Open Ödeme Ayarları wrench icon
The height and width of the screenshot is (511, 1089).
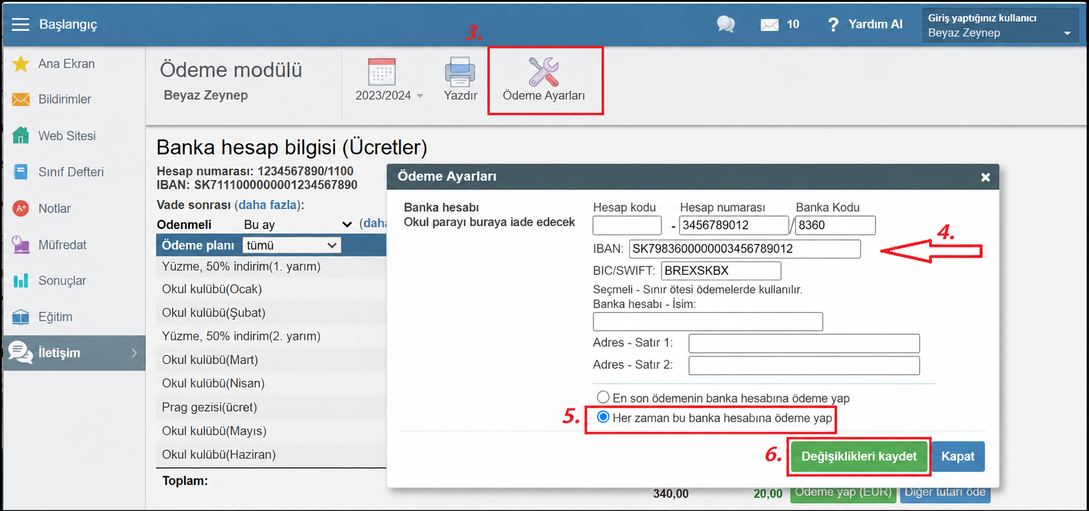(x=544, y=72)
